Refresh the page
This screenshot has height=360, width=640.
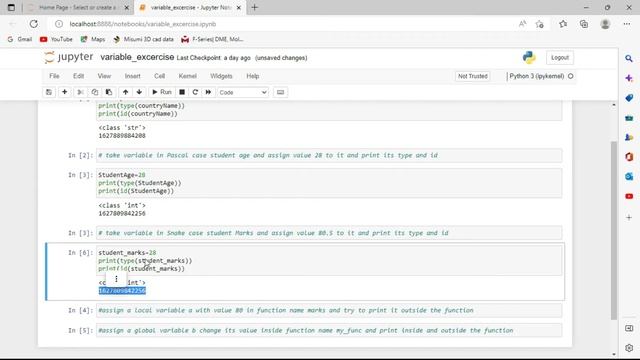(x=33, y=24)
